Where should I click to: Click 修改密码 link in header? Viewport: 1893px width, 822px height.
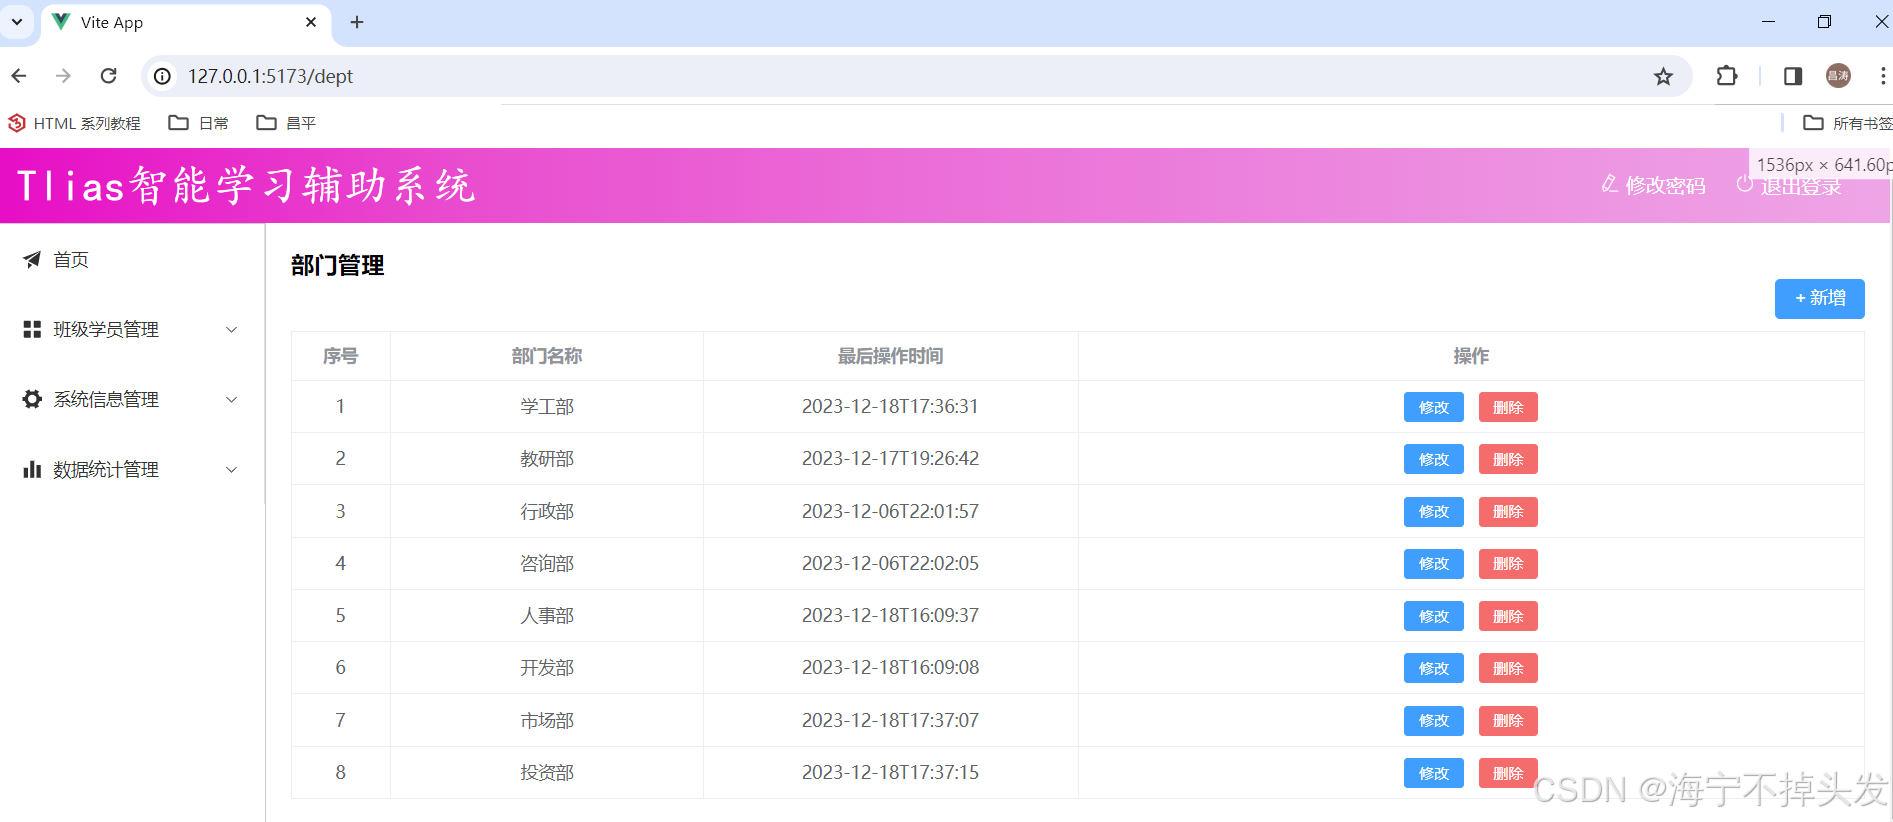(x=1654, y=185)
